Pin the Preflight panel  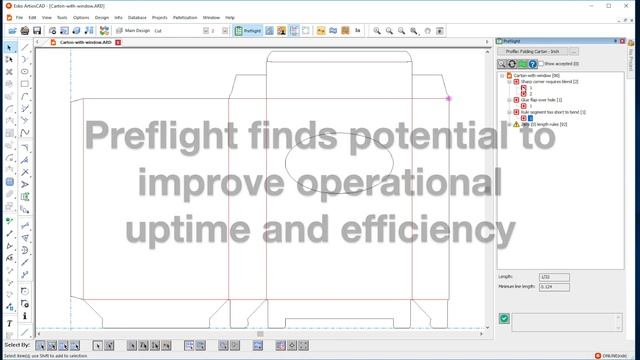[616, 41]
